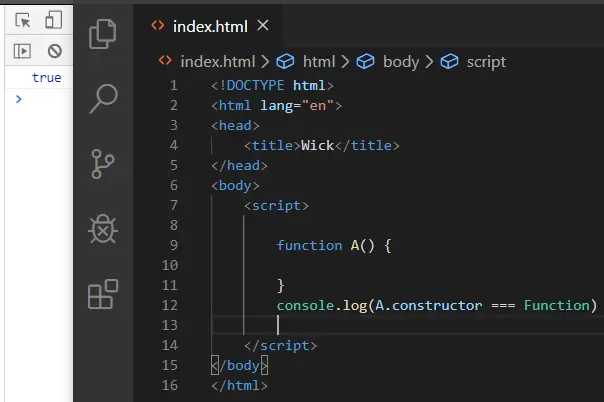Image resolution: width=604 pixels, height=402 pixels.
Task: Click the 'function' keyword on line 9
Action: coord(309,245)
